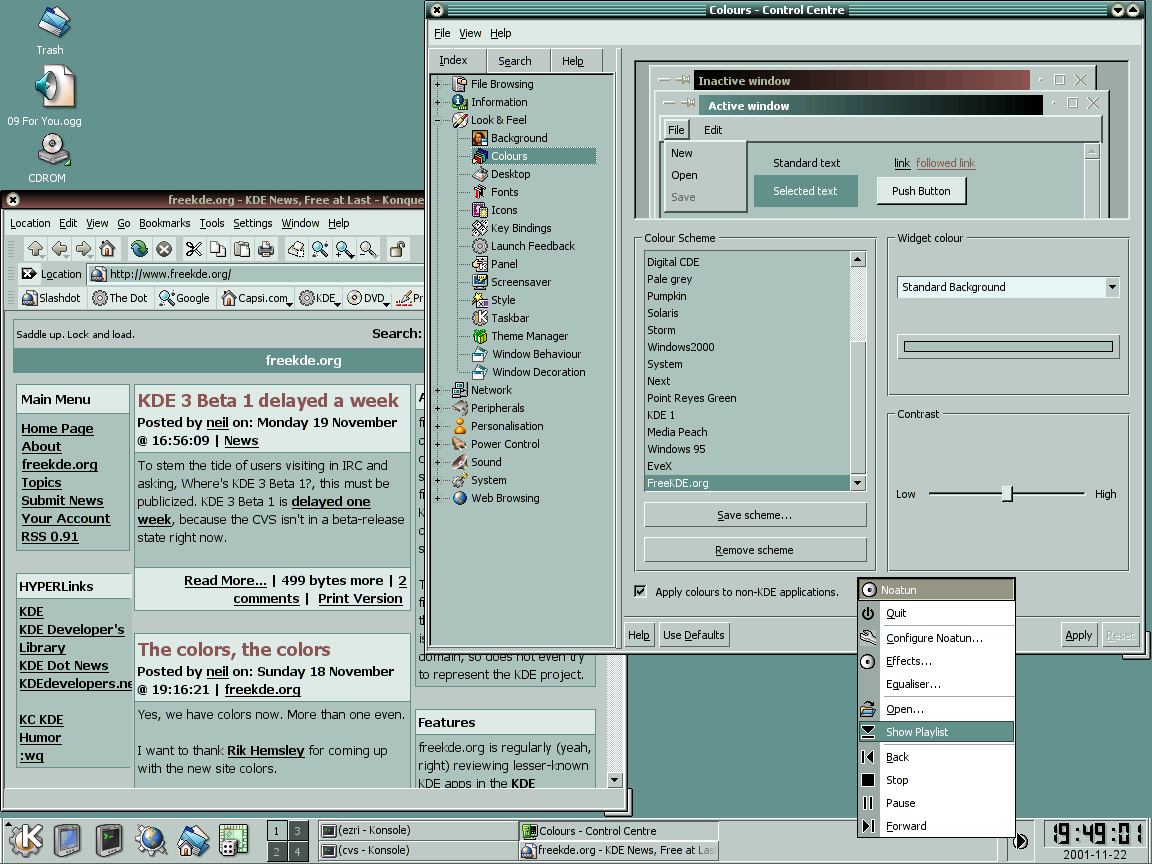
Task: Click the widget colour swatch button
Action: pos(1008,347)
